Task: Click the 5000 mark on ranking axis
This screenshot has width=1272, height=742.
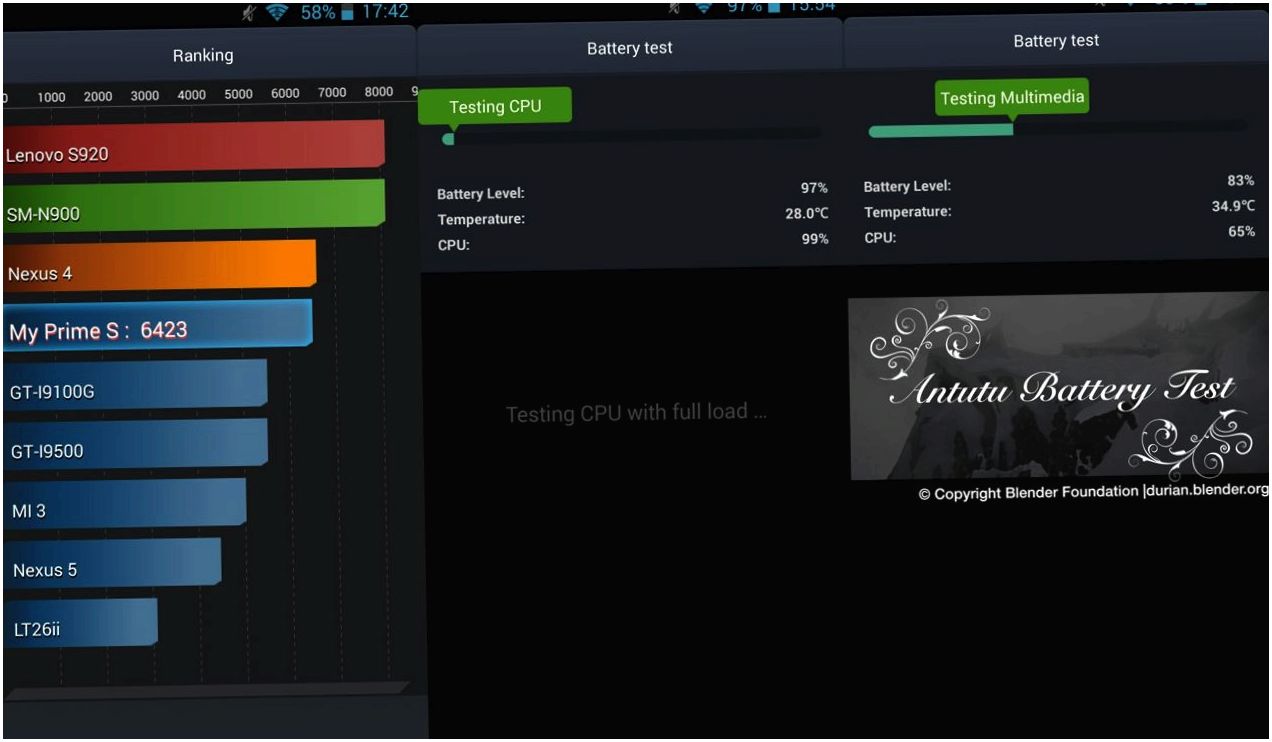Action: coord(238,95)
